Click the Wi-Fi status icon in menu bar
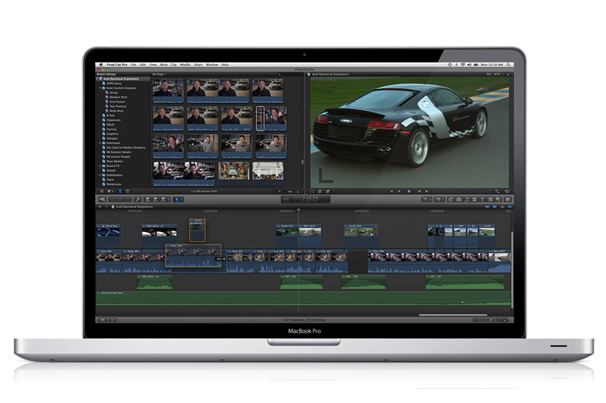Image resolution: width=606 pixels, height=403 pixels. tap(463, 65)
